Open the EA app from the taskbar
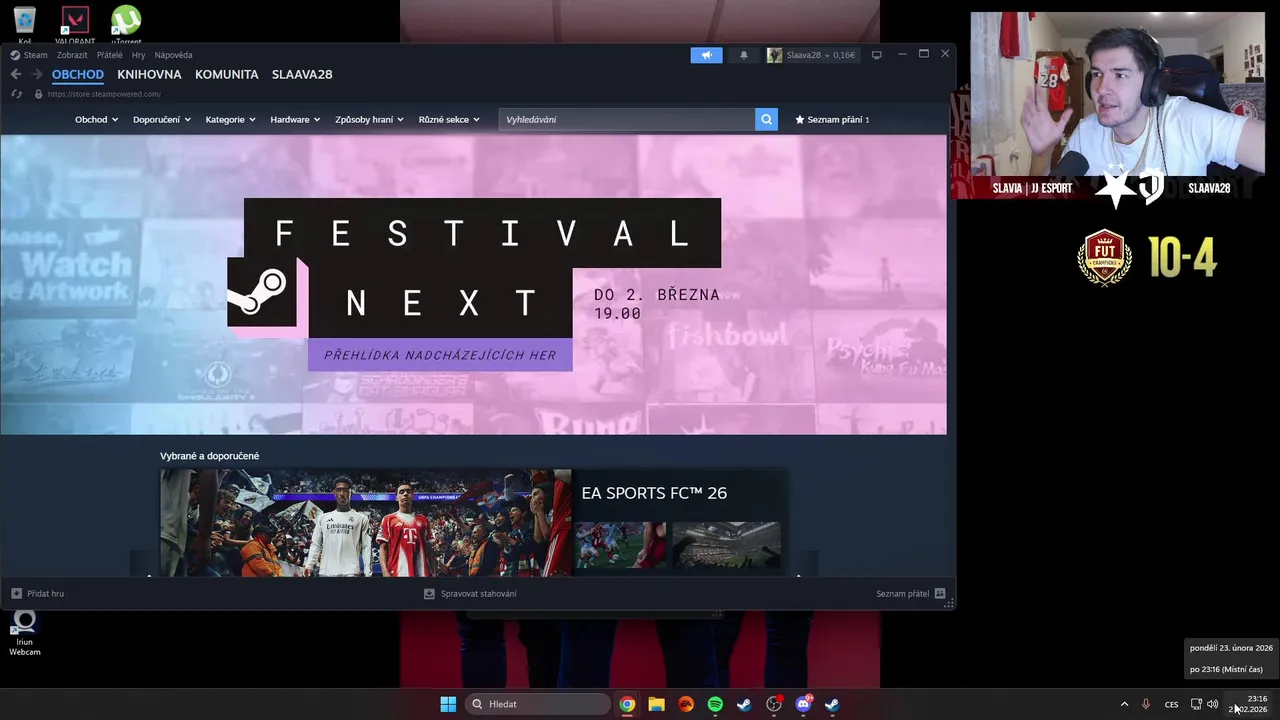The image size is (1280, 720). tap(686, 704)
